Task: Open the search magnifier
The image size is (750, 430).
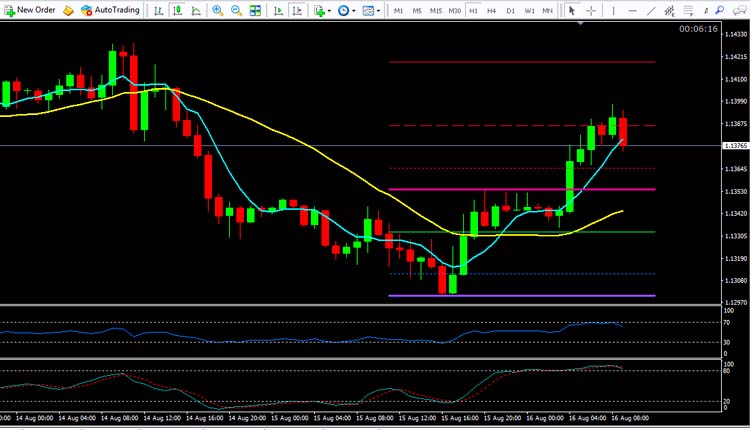Action: coord(720,10)
